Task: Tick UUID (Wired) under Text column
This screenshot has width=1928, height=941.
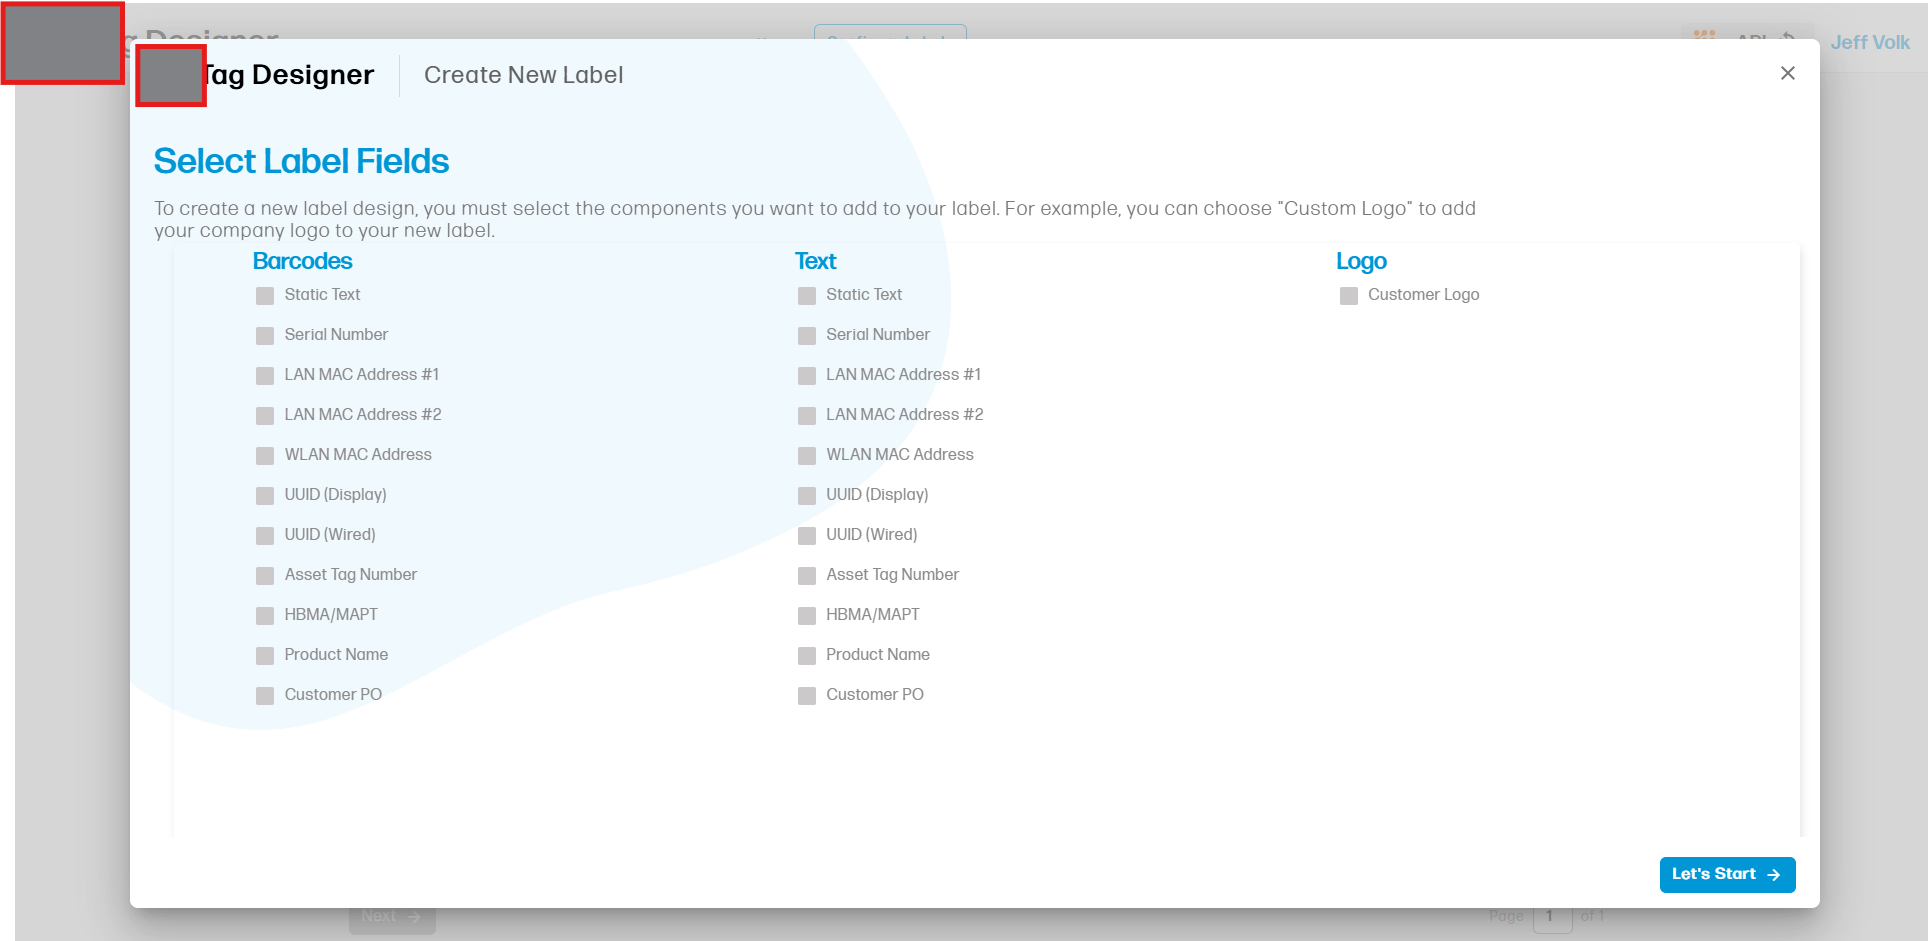Action: pos(807,536)
